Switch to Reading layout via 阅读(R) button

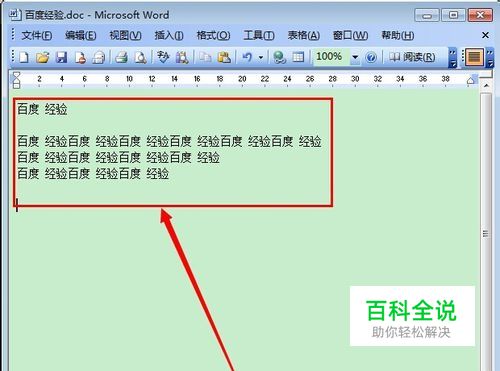click(x=412, y=57)
